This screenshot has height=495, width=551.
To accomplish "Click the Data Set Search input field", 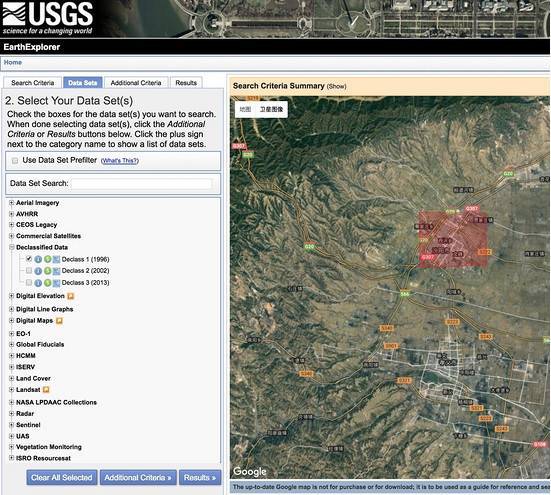I will pos(142,183).
